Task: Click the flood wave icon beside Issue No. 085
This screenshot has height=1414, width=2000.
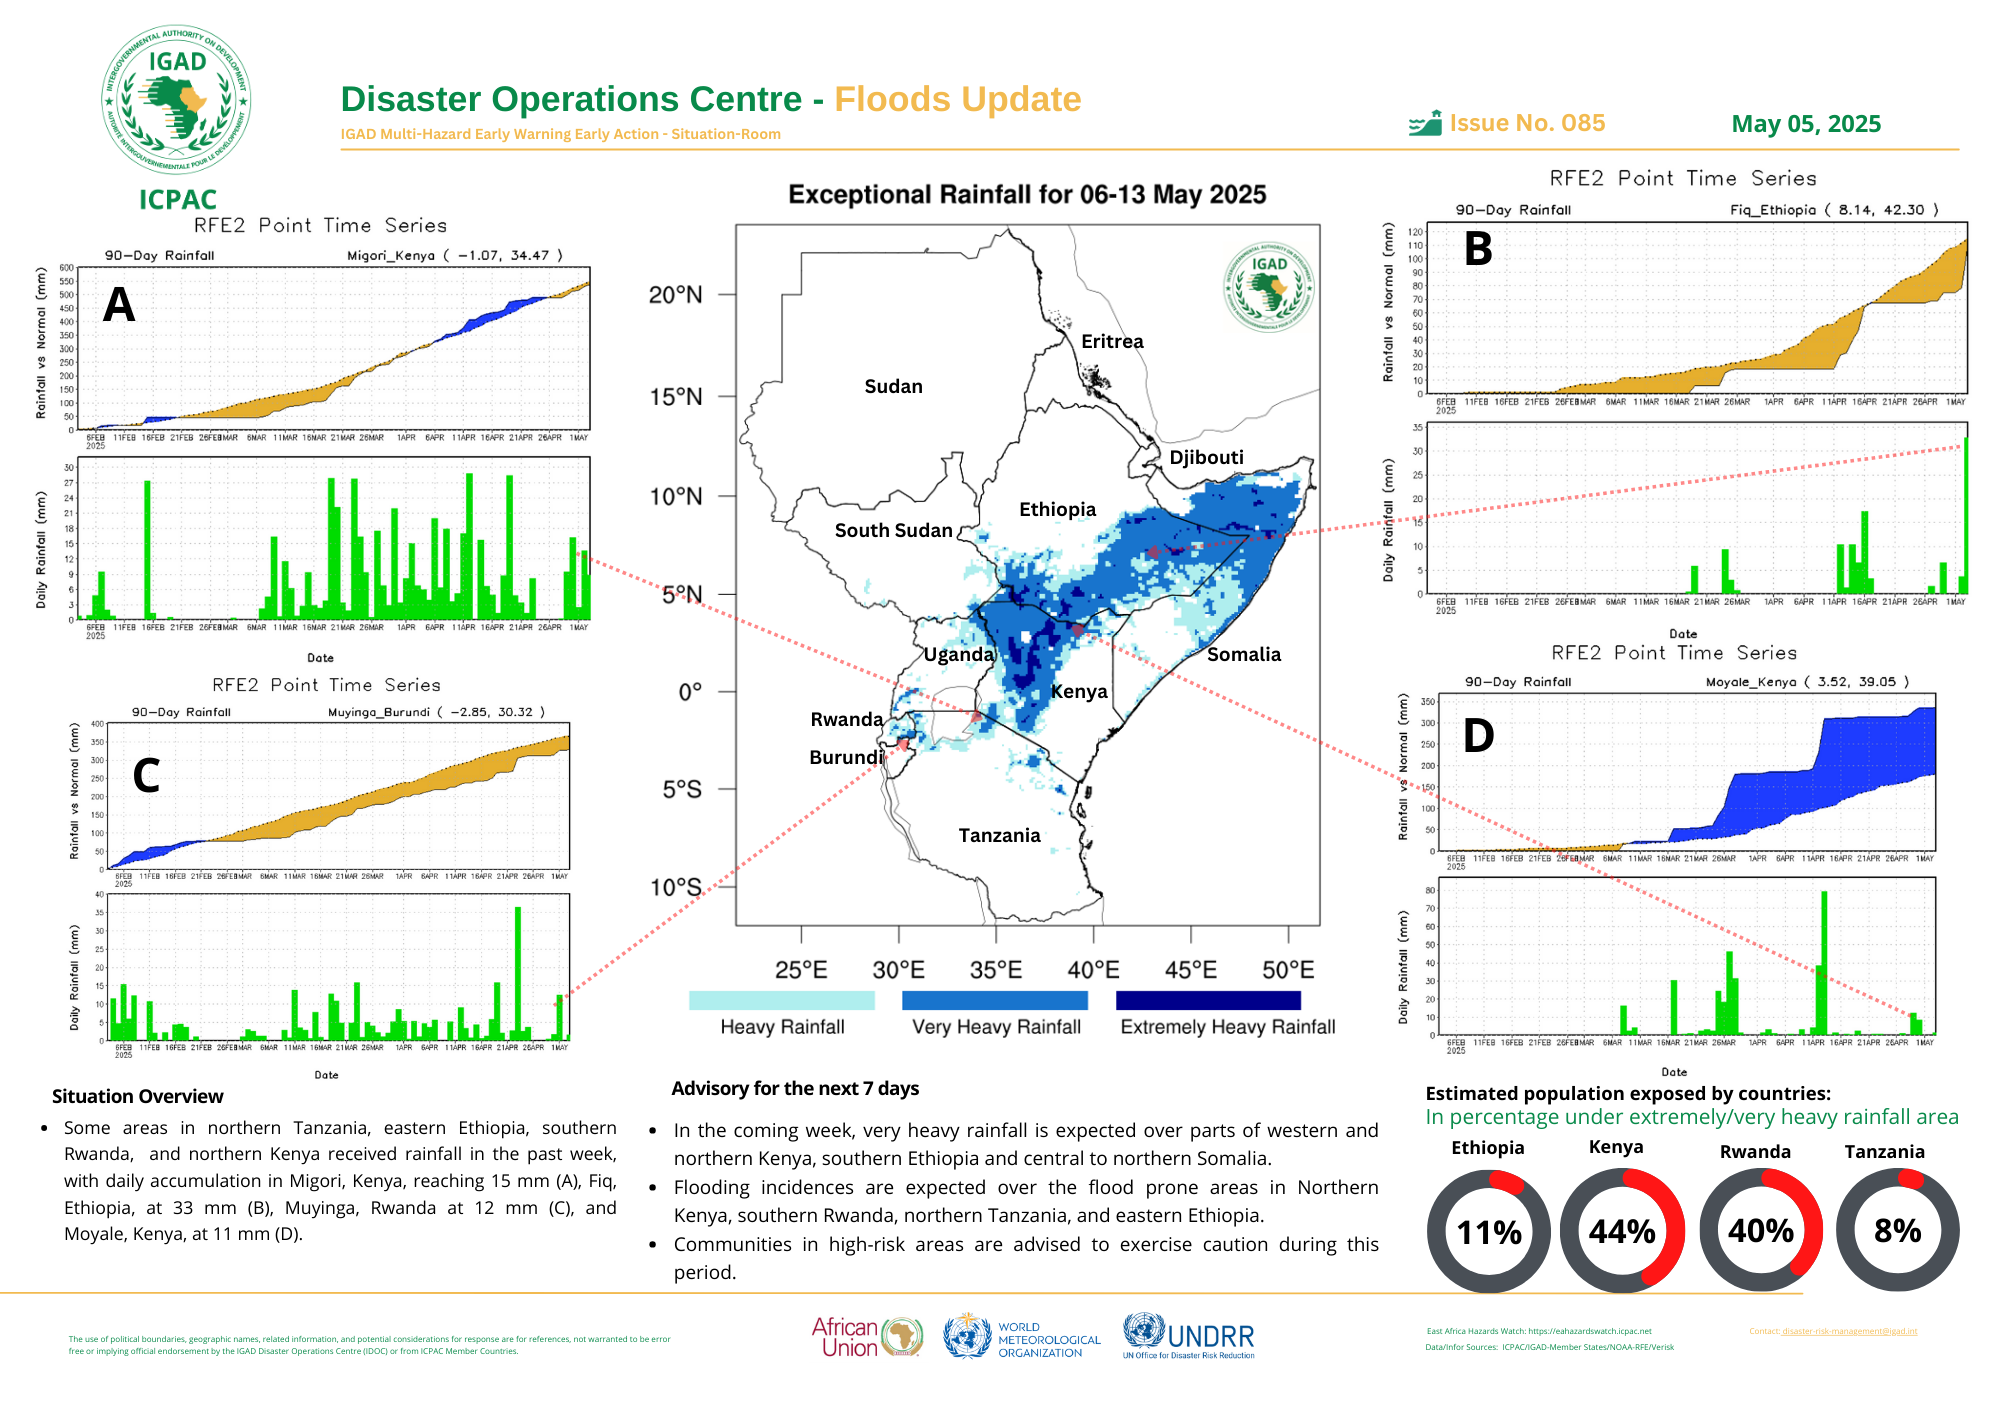Action: (1425, 123)
